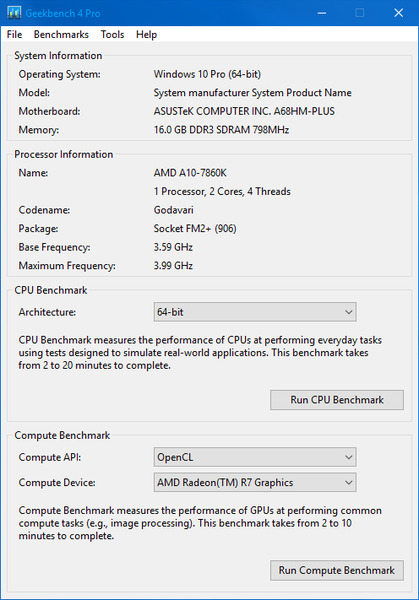
Task: Click the 'System Information' group heading
Action: coord(58,55)
